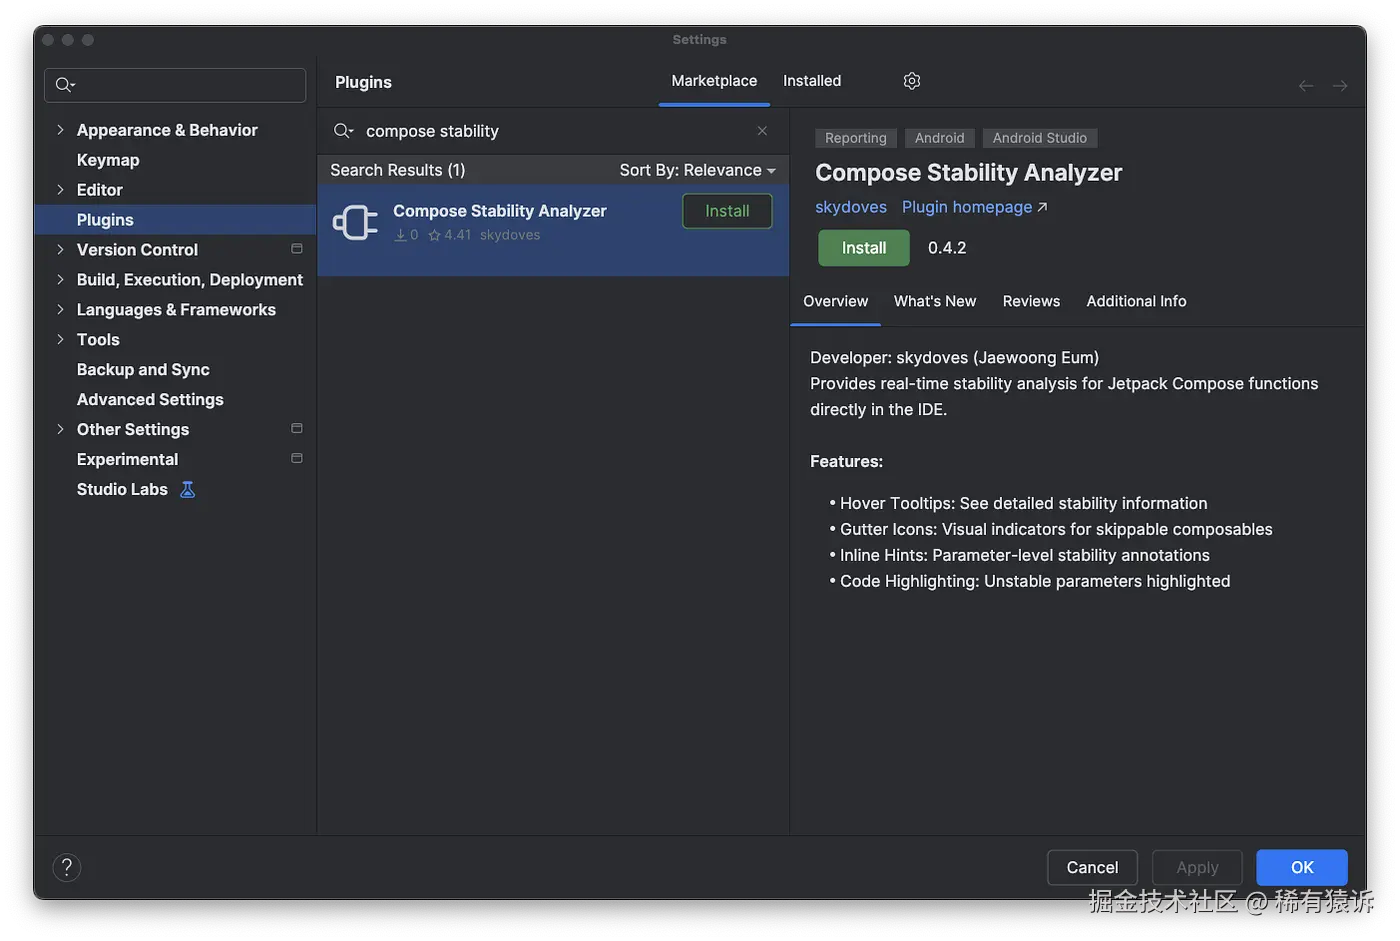Screen dimensions: 1400x941
Task: Click the version number 0.4.2
Action: 947,248
